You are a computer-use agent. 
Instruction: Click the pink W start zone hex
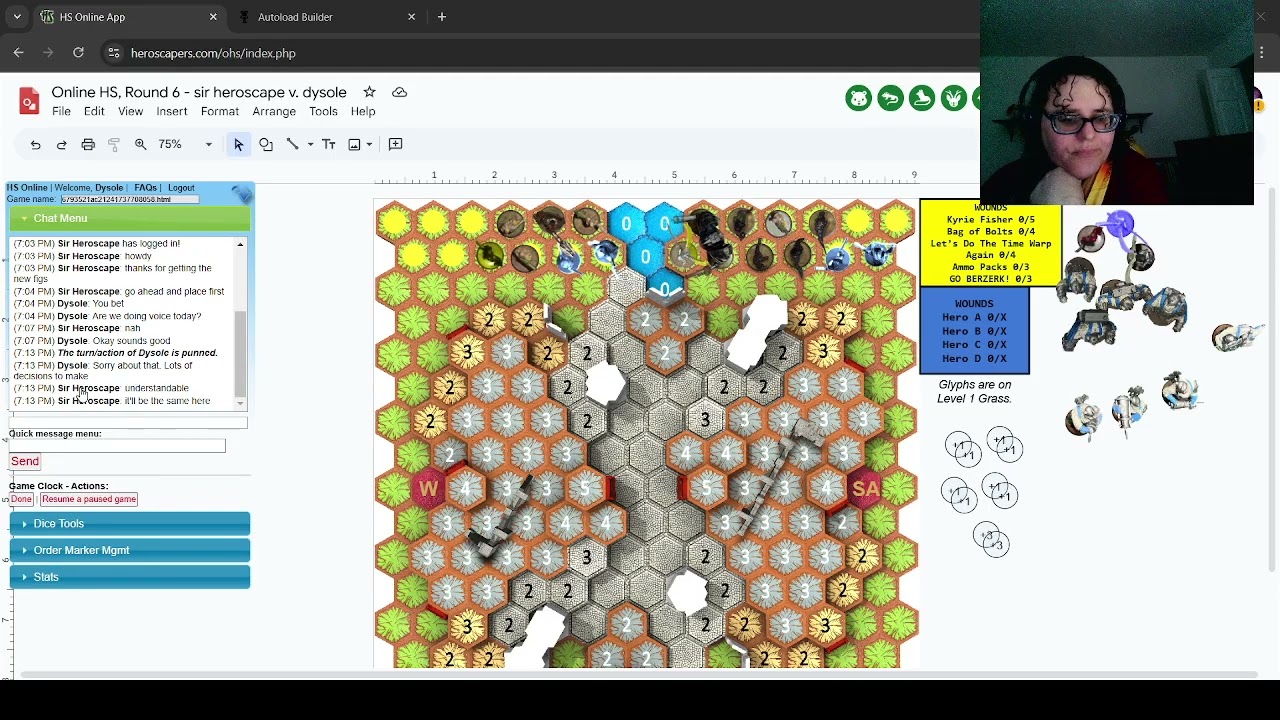[x=428, y=490]
